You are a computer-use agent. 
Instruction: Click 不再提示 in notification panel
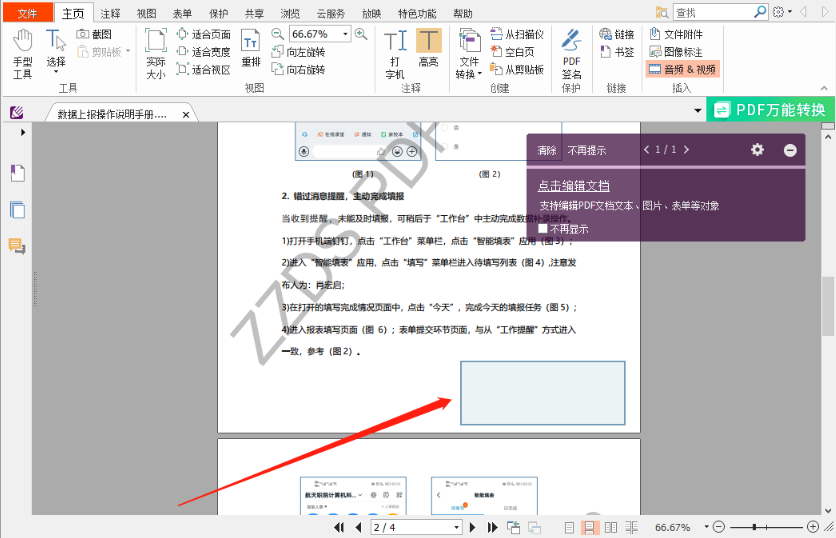(586, 150)
